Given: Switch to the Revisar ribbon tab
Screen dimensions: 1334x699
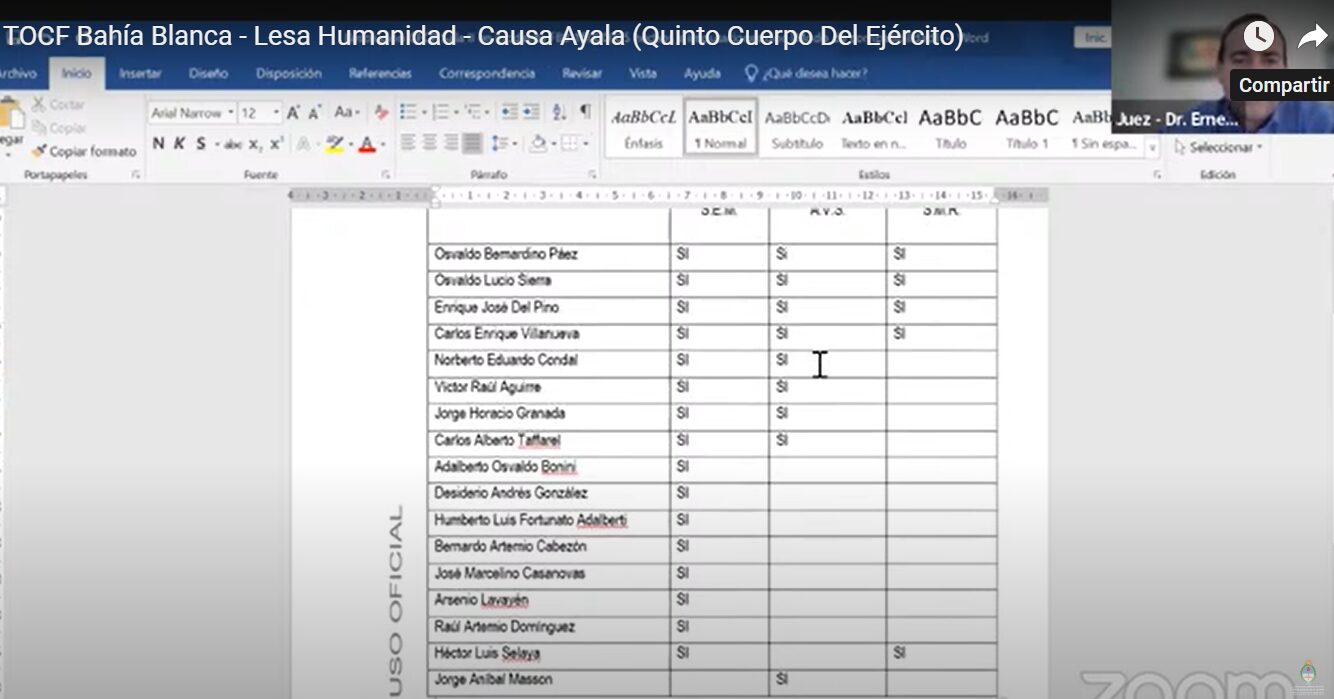Looking at the screenshot, I should (582, 74).
